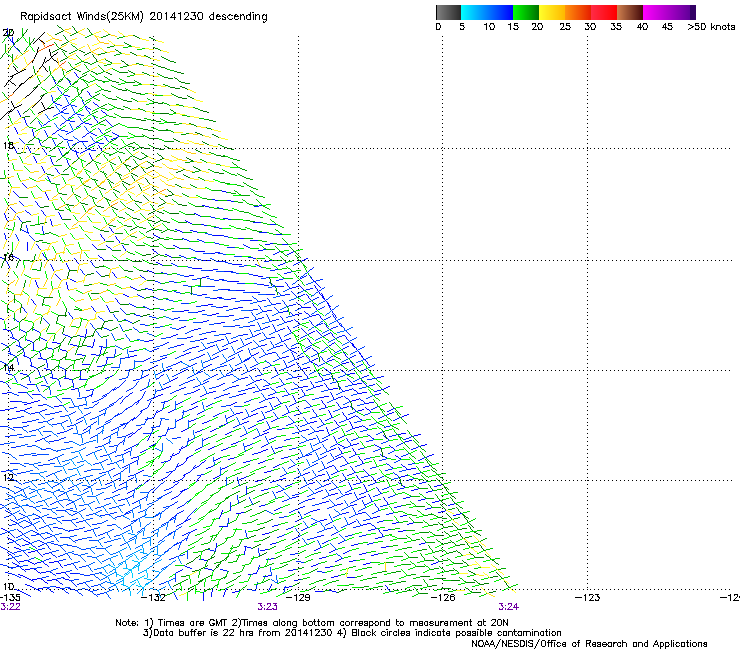Viewport: 740px width, 650px height.
Task: Select the longitude label '-126'
Action: click(x=443, y=598)
